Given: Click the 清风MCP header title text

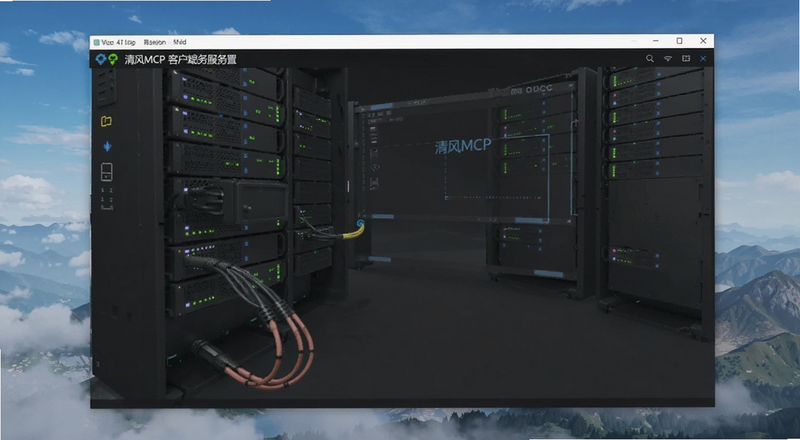Looking at the screenshot, I should (x=181, y=59).
